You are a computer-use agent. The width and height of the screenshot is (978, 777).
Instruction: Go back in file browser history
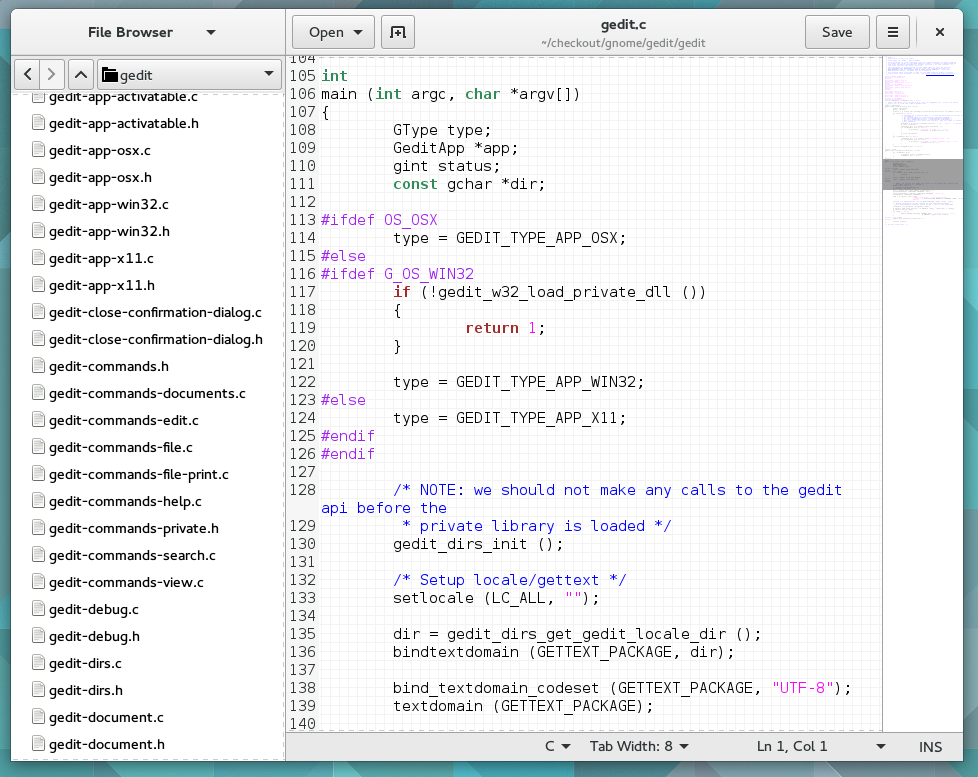click(27, 75)
